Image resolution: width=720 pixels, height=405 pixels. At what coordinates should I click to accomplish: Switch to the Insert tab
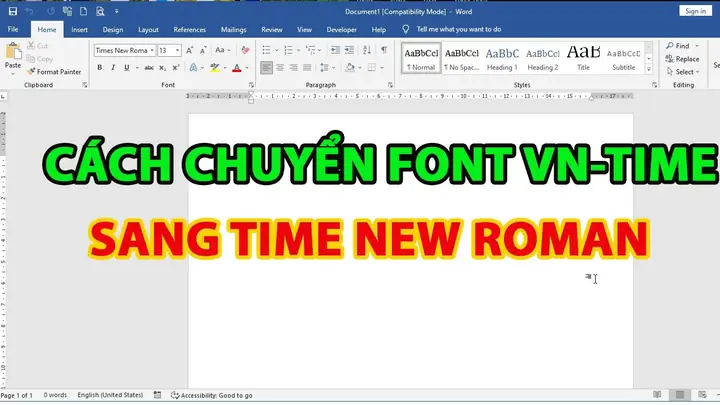79,29
